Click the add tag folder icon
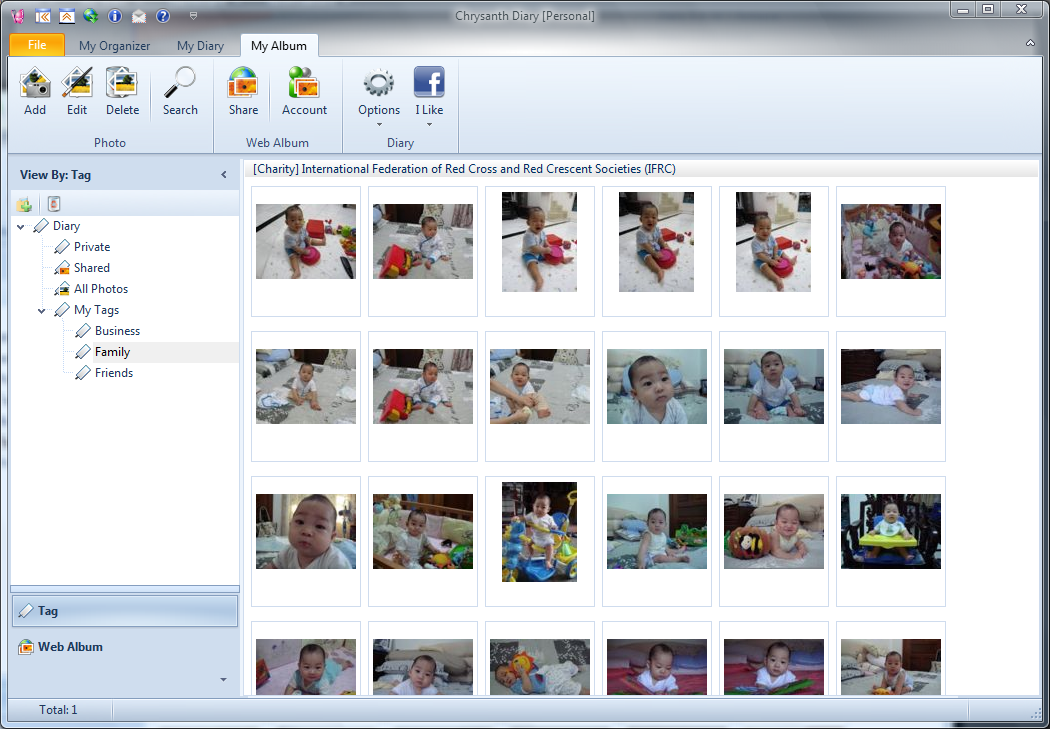1050x729 pixels. pyautogui.click(x=24, y=205)
